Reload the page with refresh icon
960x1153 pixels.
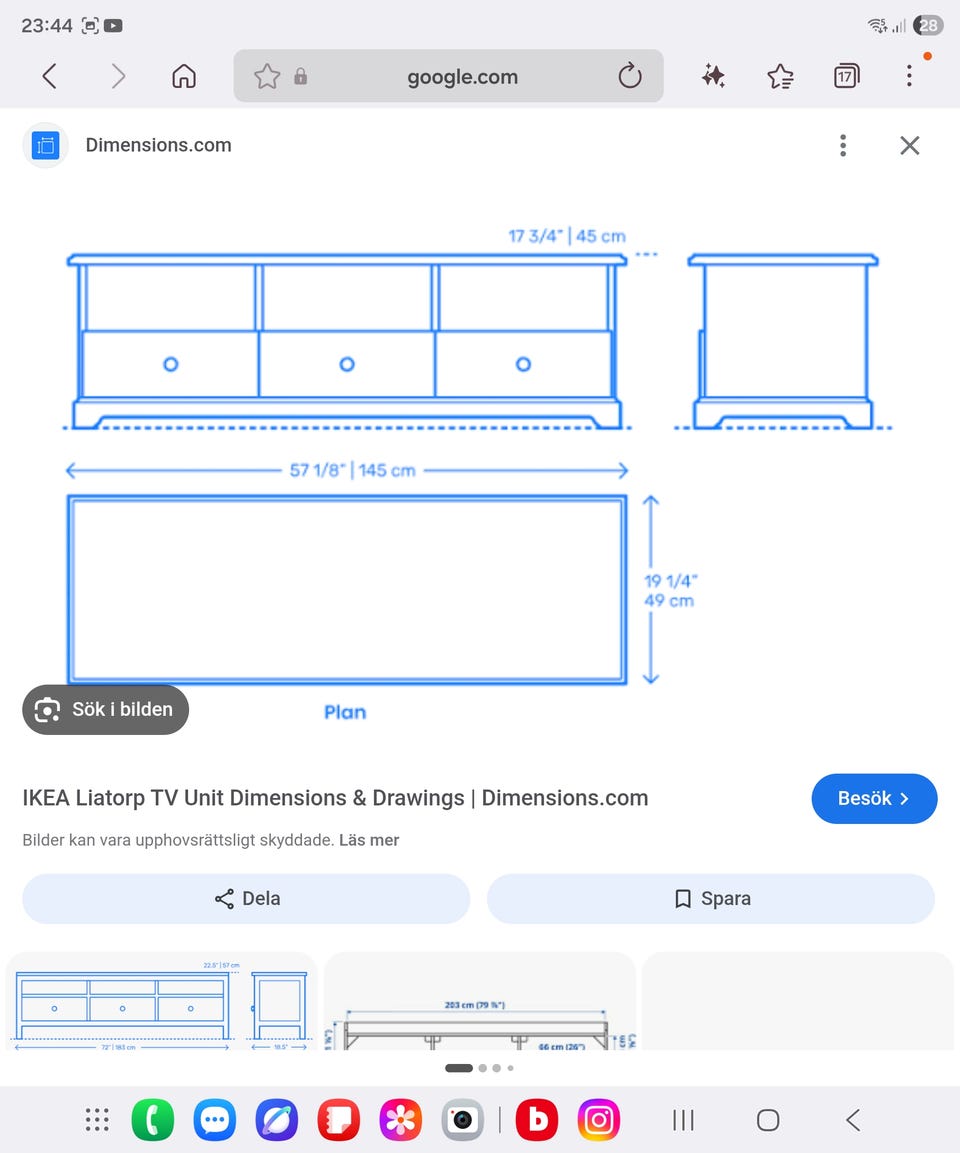pos(630,76)
